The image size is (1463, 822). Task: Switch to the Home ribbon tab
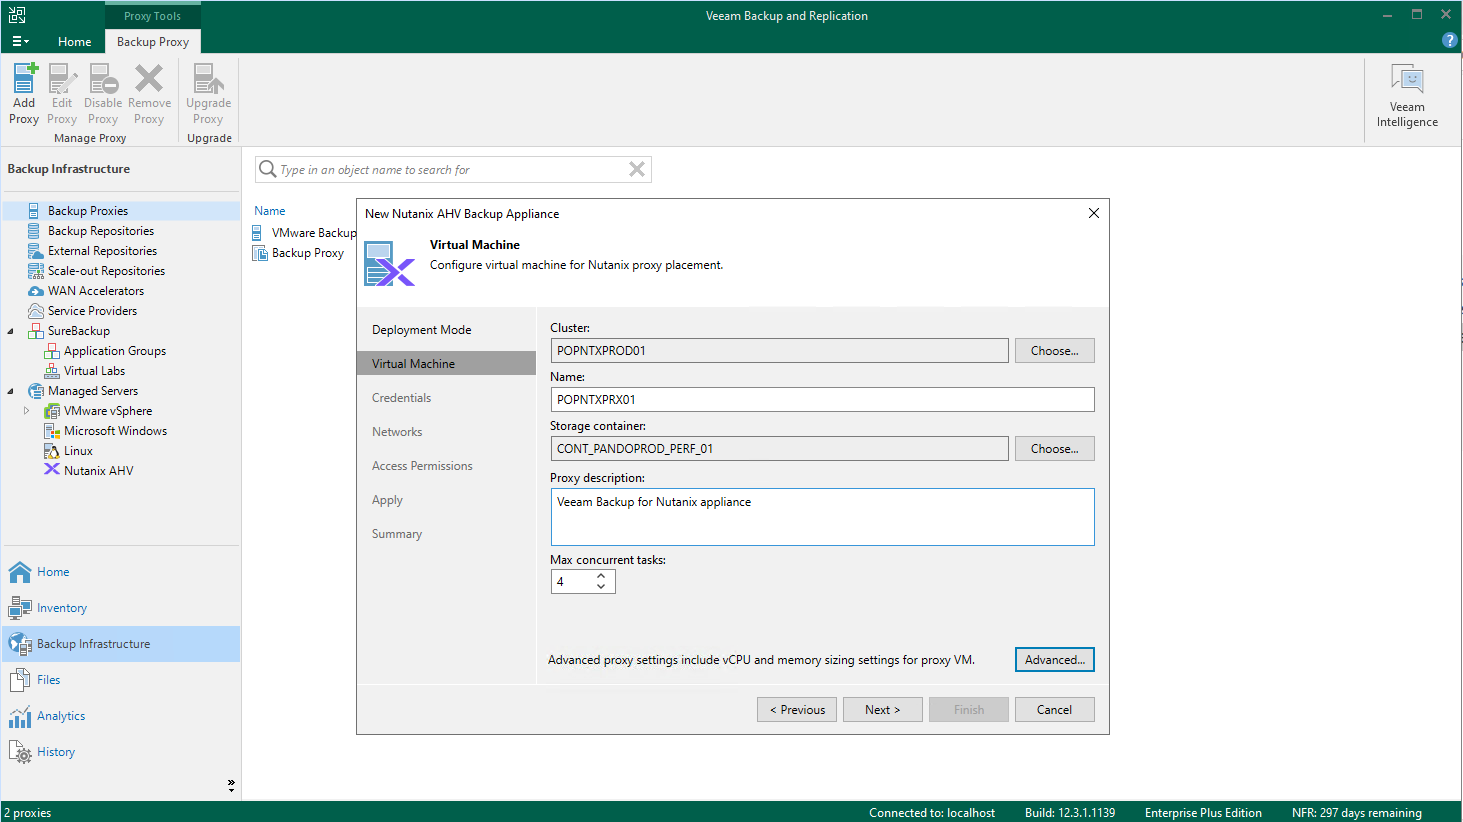tap(74, 41)
